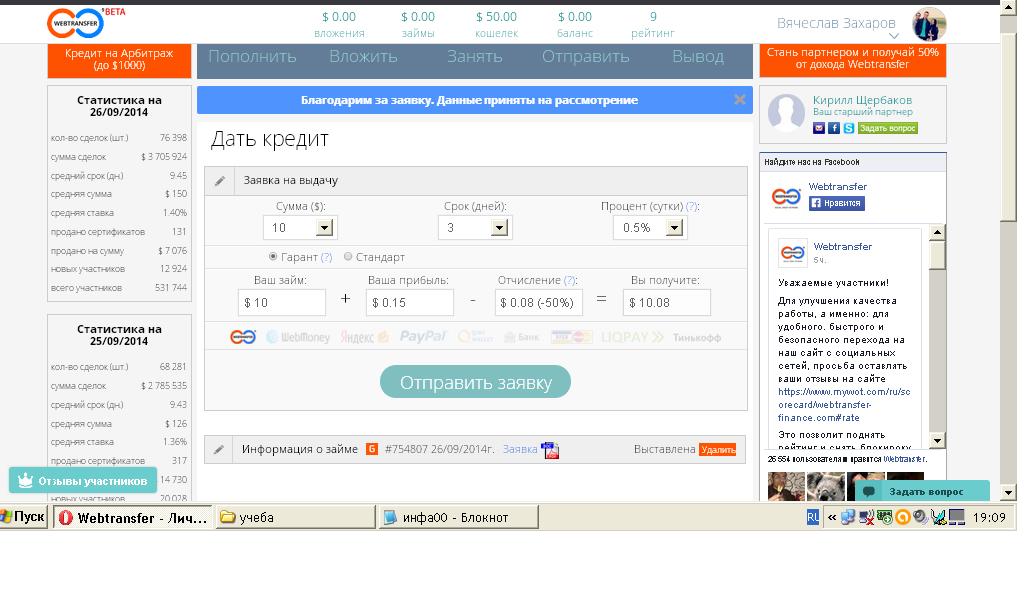Expand hidden tray icons with the « arrow
The height and width of the screenshot is (600, 1024).
tap(831, 518)
